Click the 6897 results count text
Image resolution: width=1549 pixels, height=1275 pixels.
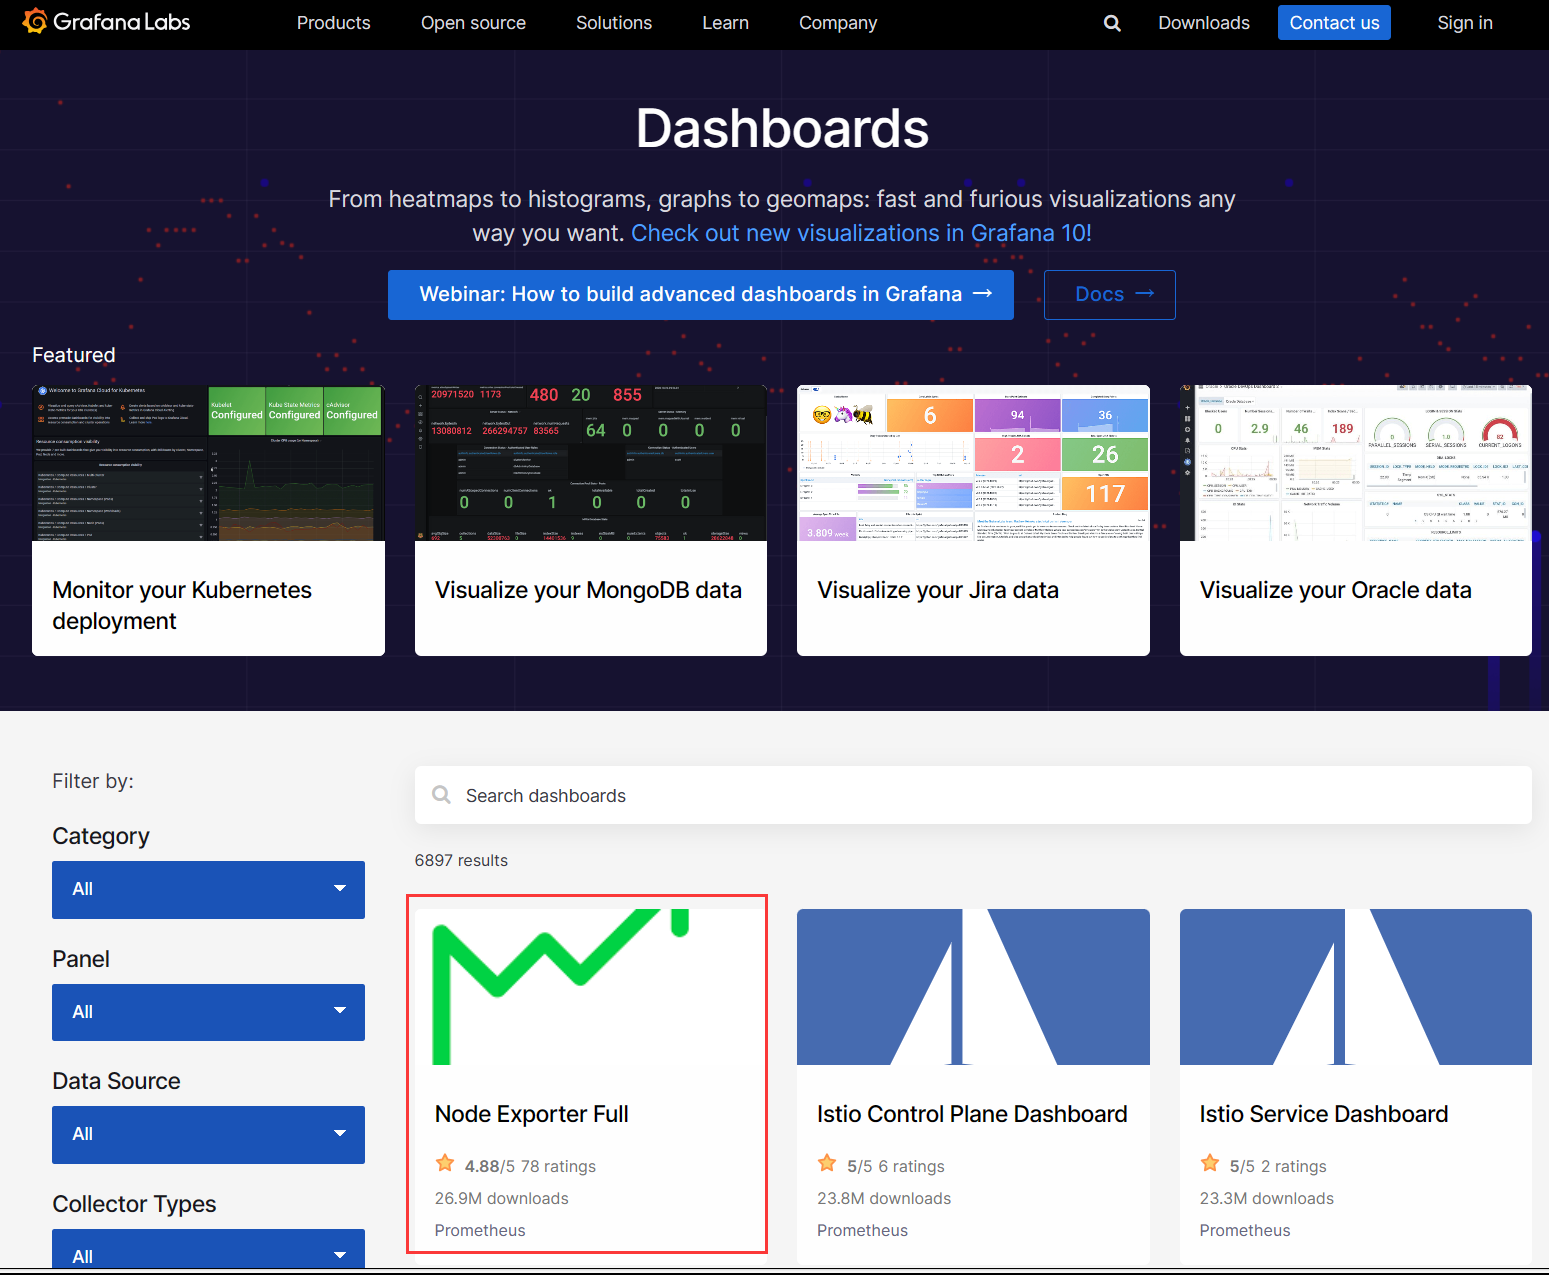[x=461, y=860]
